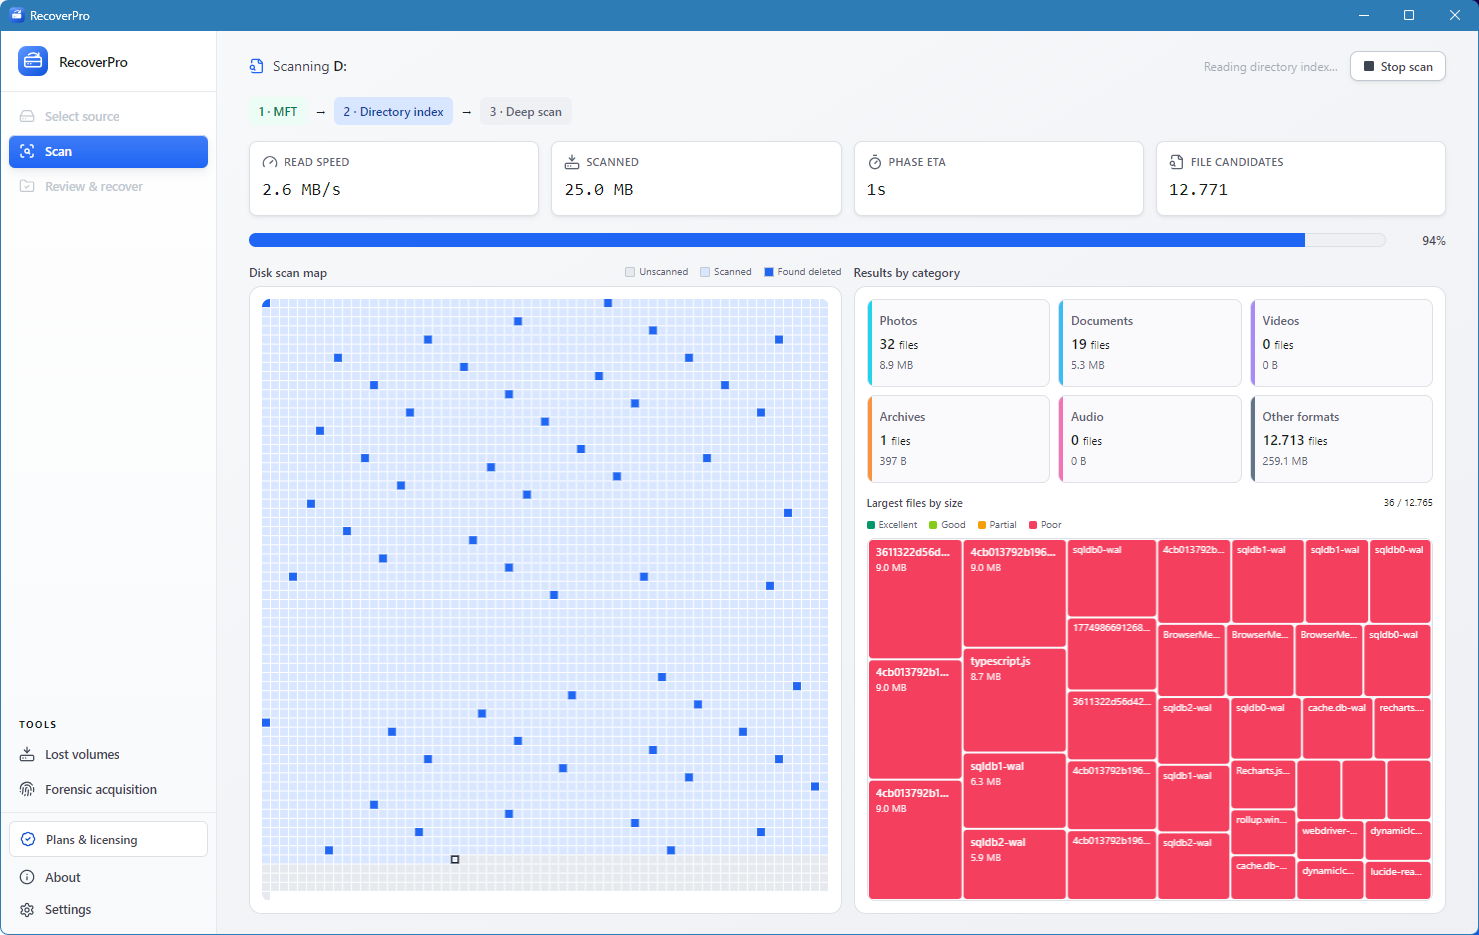This screenshot has height=935, width=1479.
Task: Click the Poor quality legend swatch
Action: coord(1033,525)
